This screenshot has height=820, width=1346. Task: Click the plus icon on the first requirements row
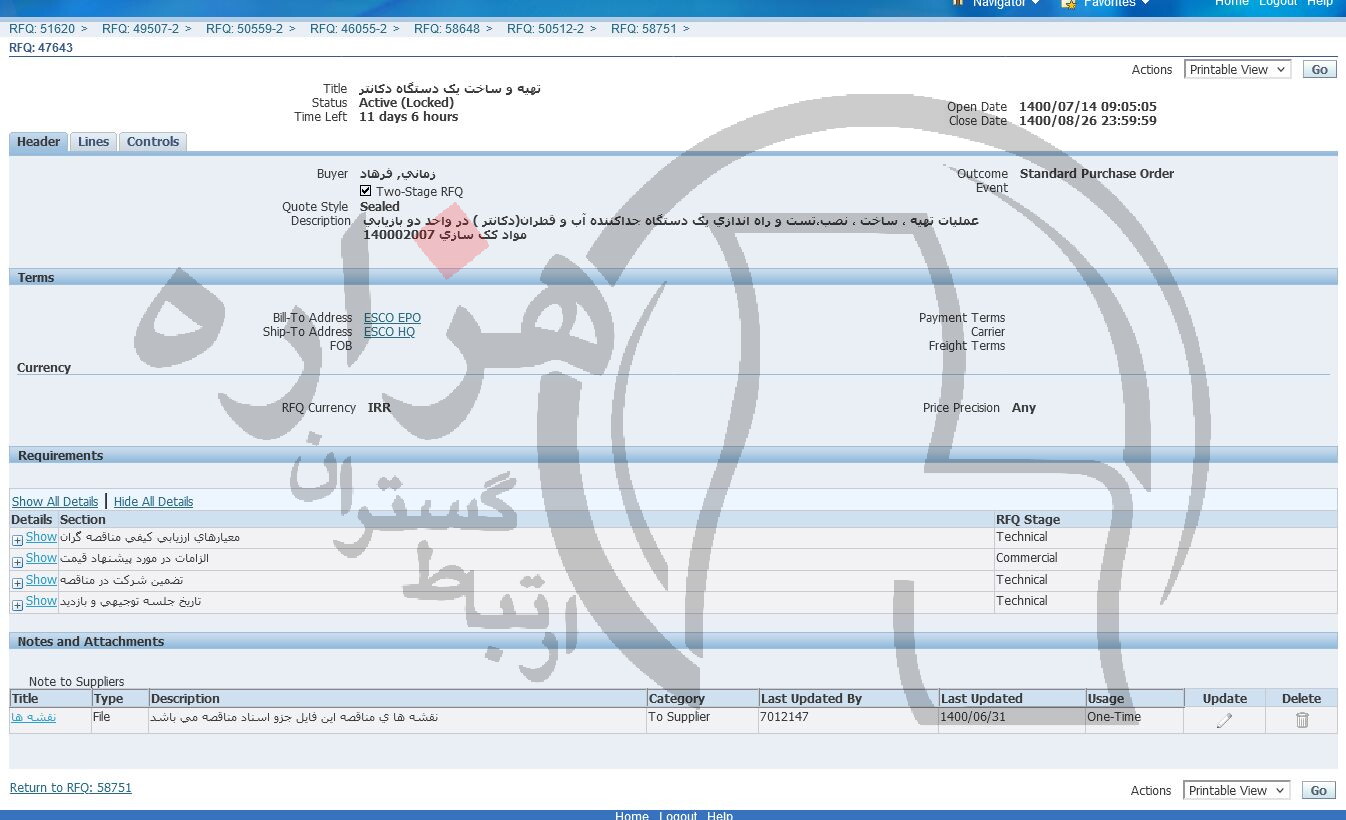[x=17, y=540]
